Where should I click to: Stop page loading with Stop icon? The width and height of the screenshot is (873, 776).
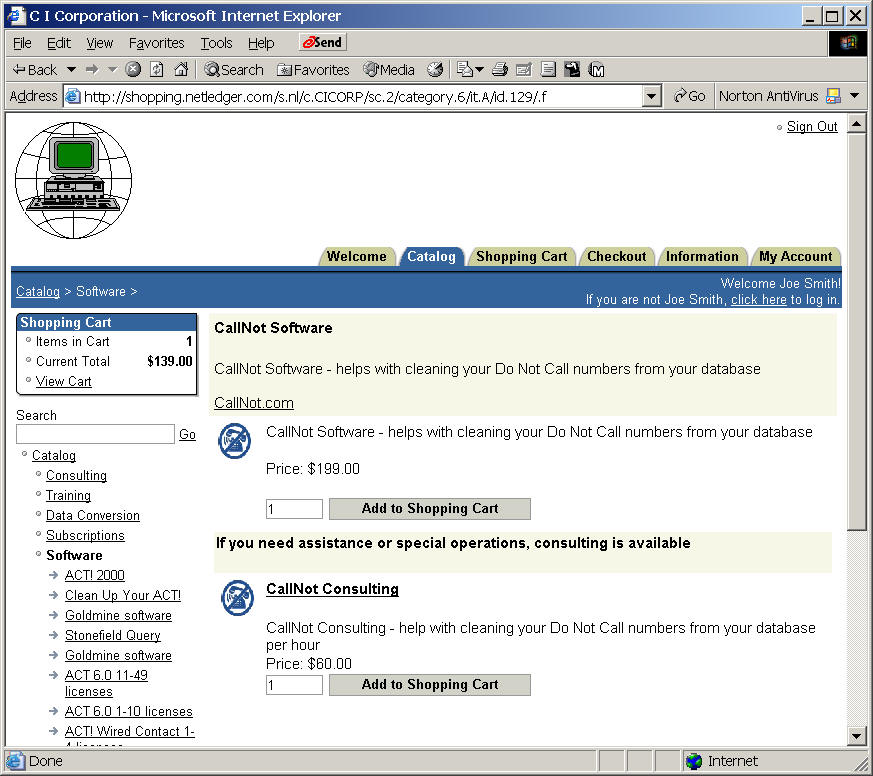coord(133,70)
